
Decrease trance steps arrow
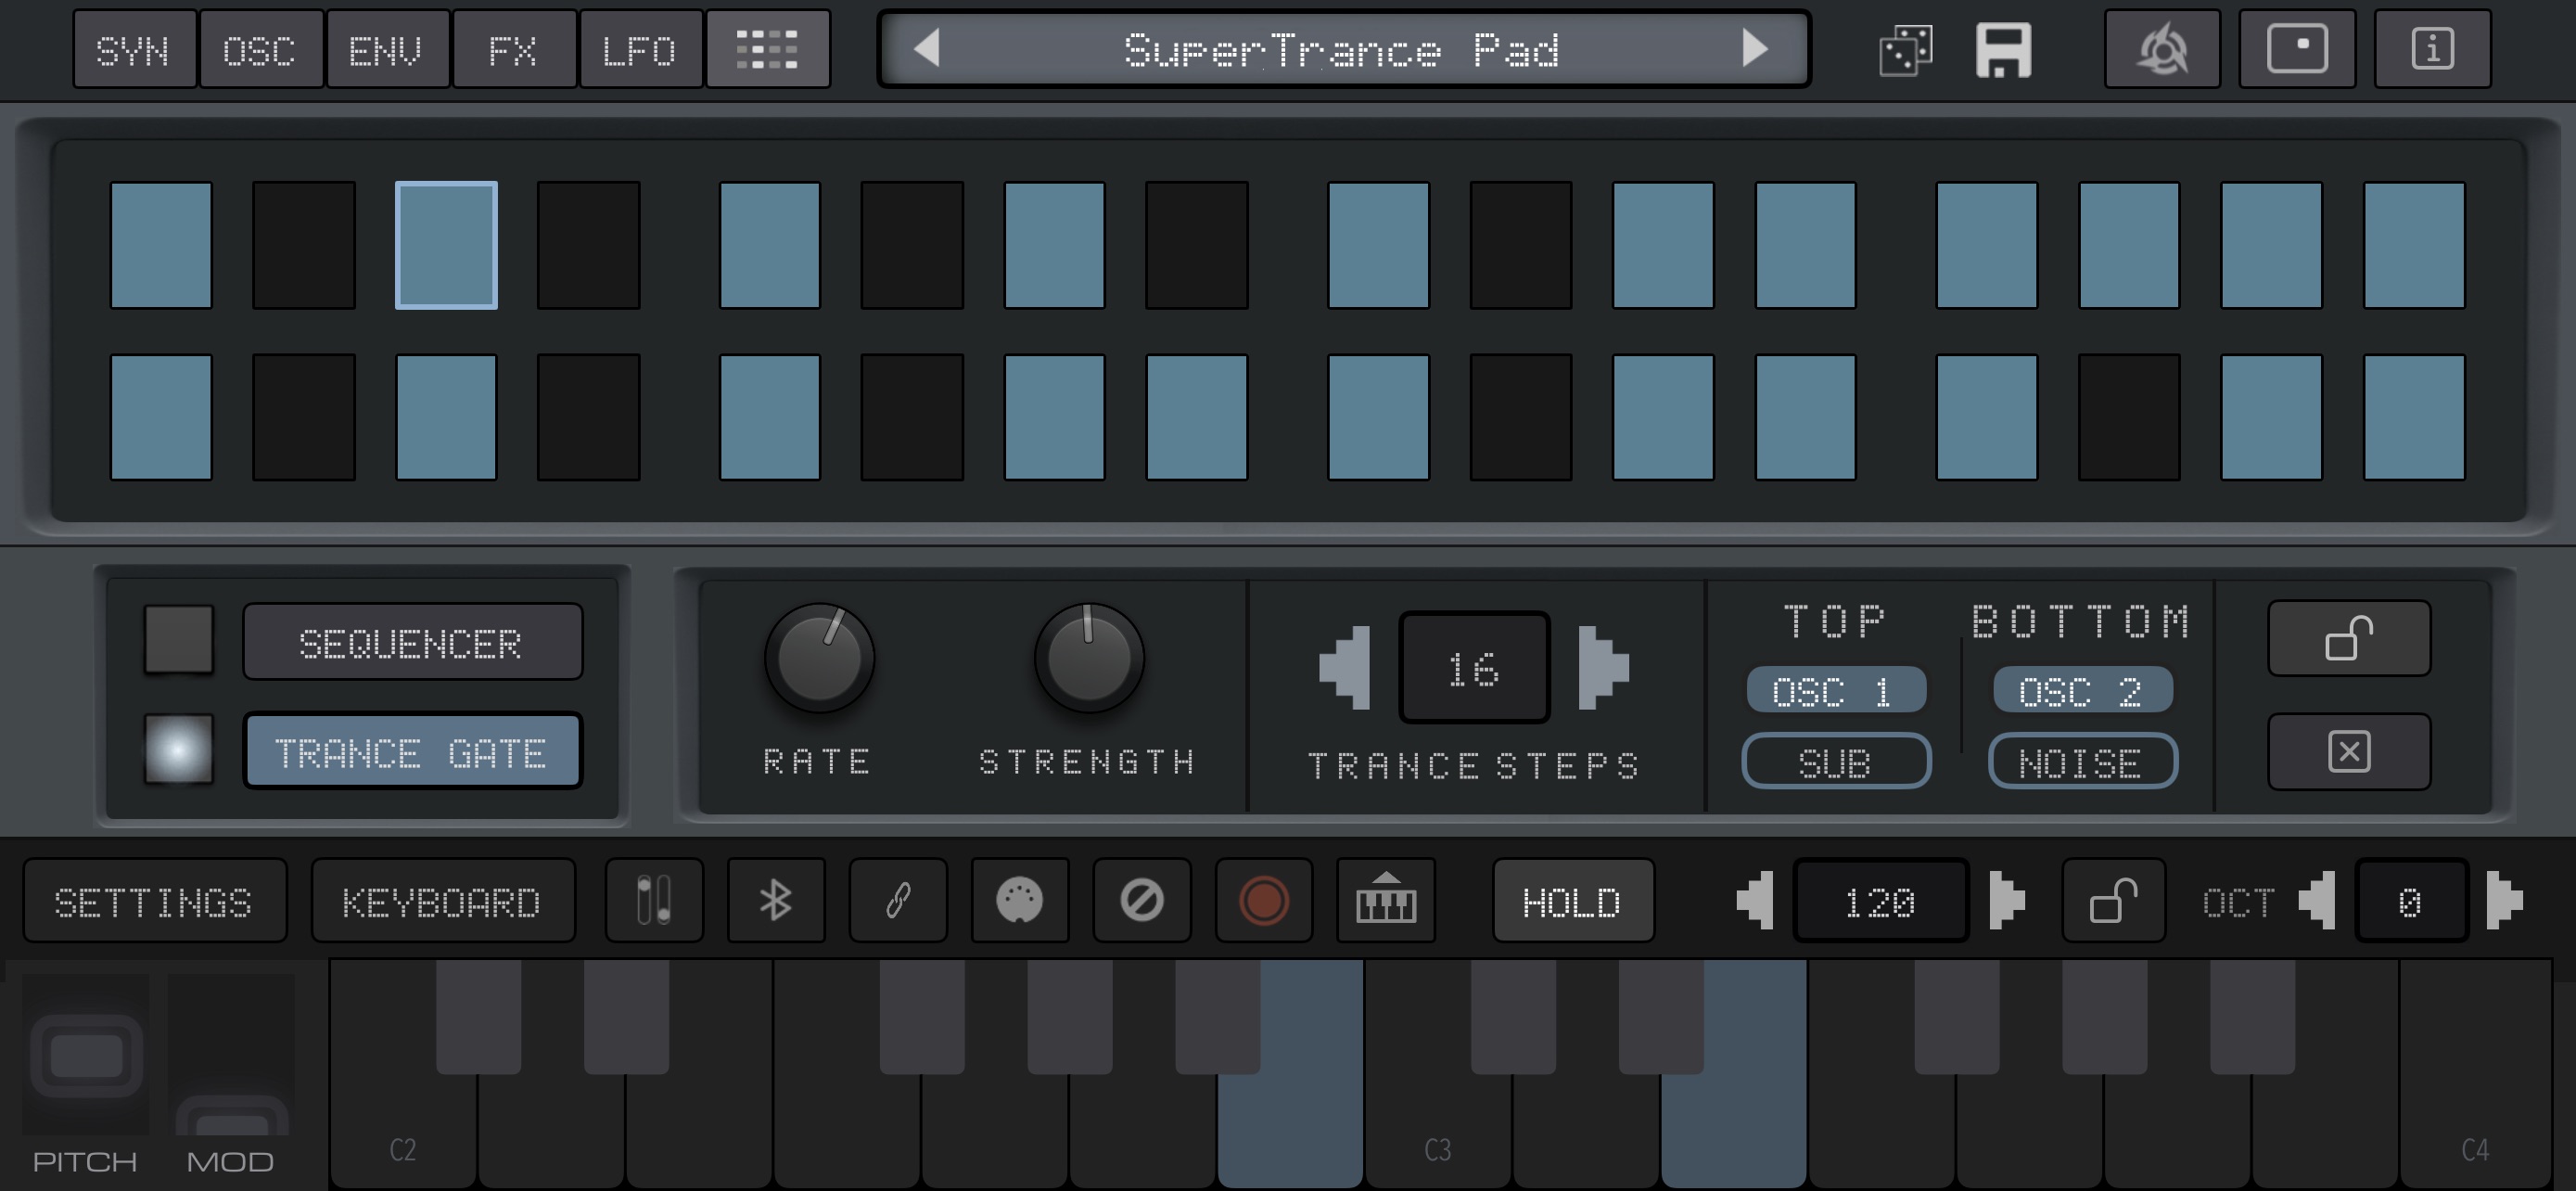(x=1344, y=668)
